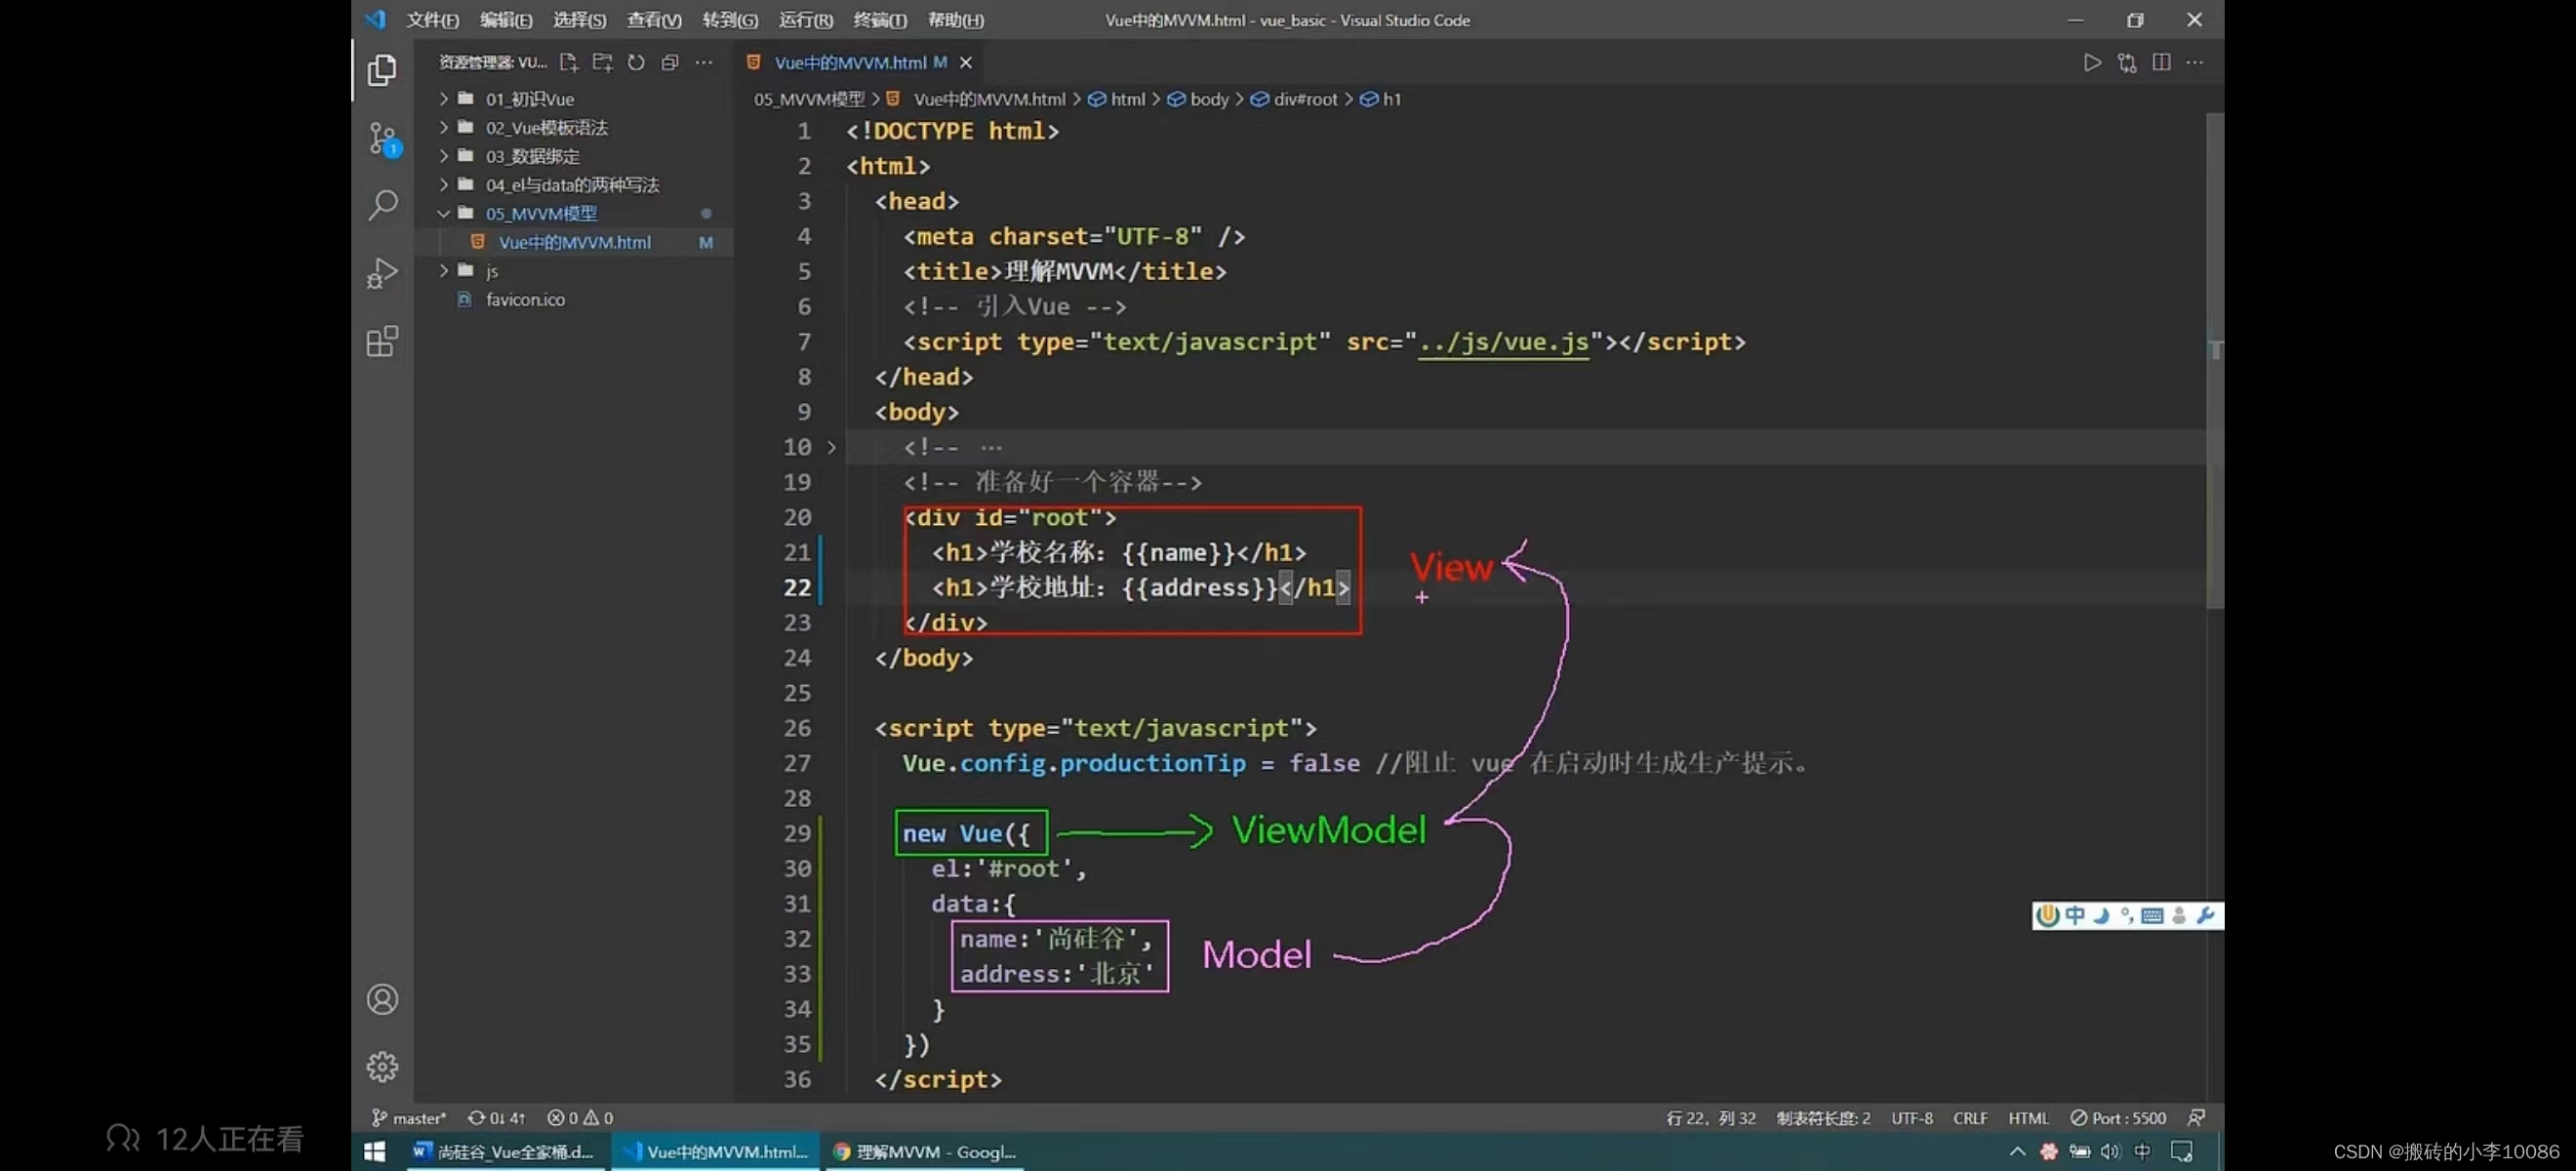
Task: Click the master* branch indicator
Action: tap(409, 1117)
